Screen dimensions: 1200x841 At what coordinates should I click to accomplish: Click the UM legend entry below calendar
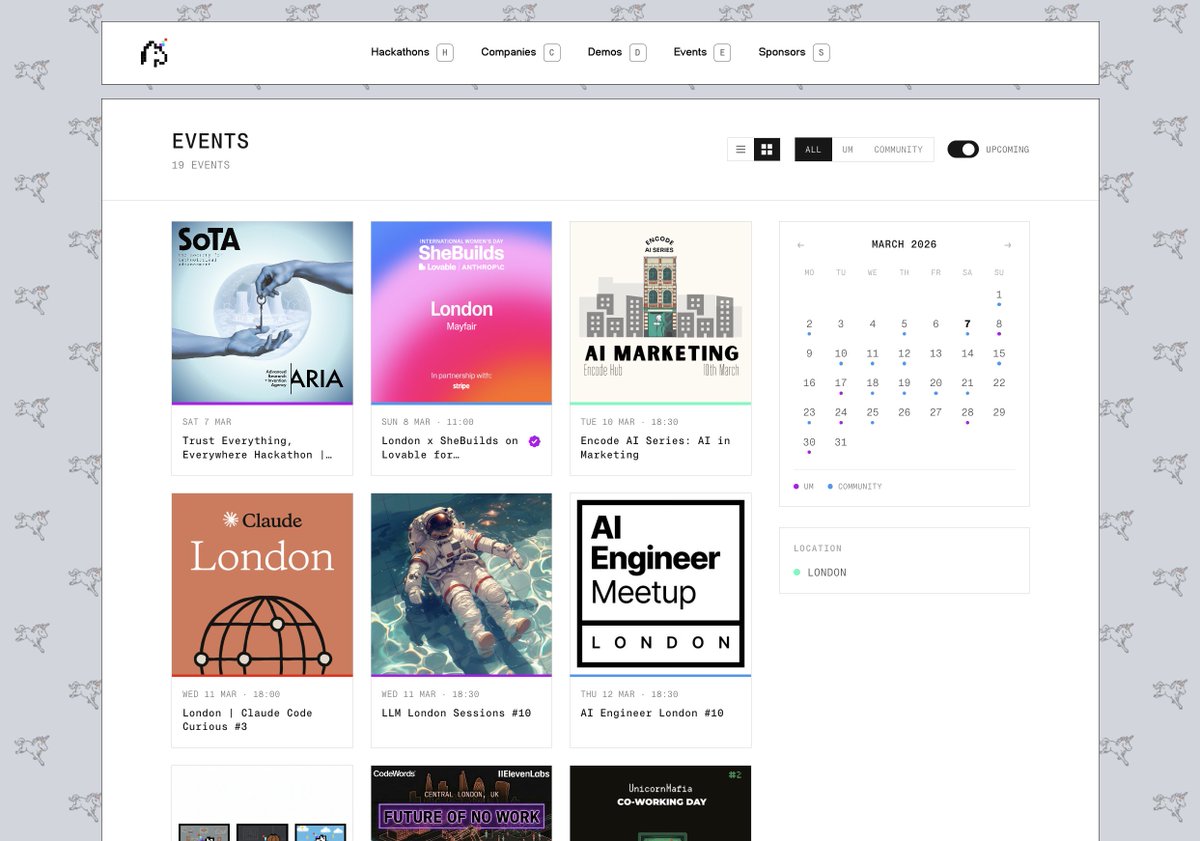(804, 487)
